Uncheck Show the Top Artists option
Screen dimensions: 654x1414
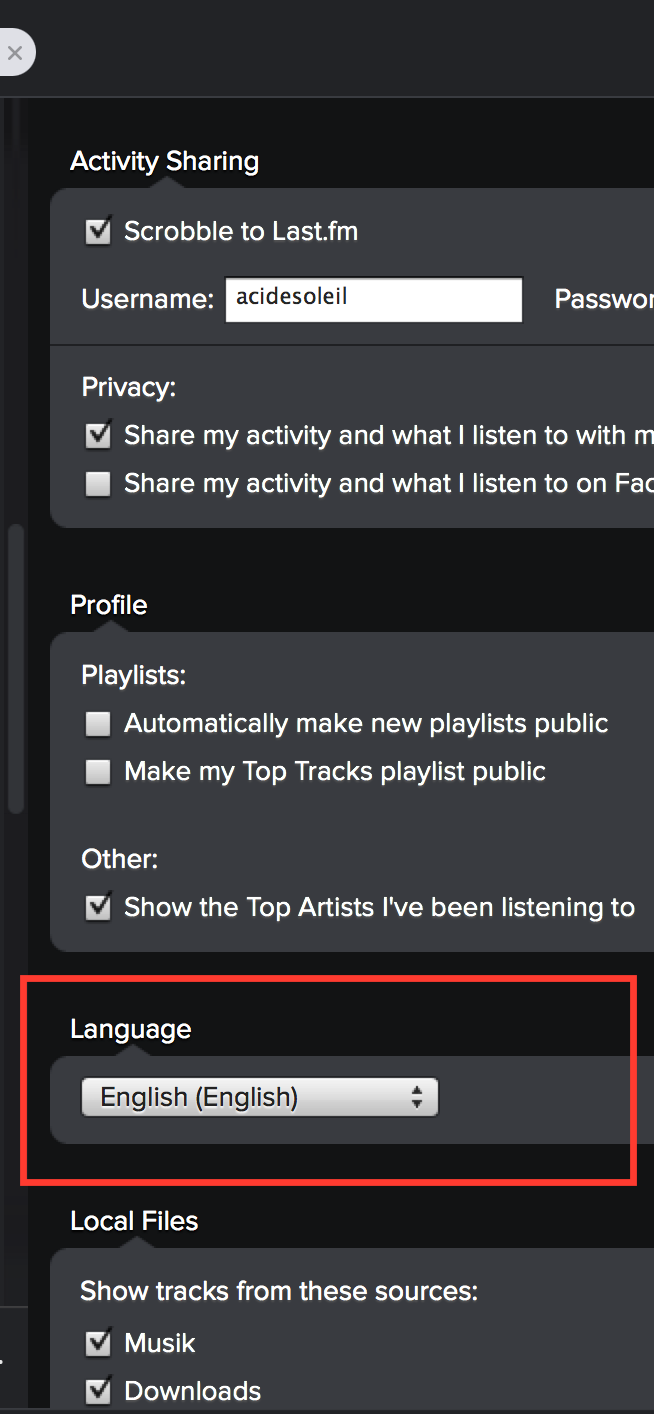tap(98, 908)
